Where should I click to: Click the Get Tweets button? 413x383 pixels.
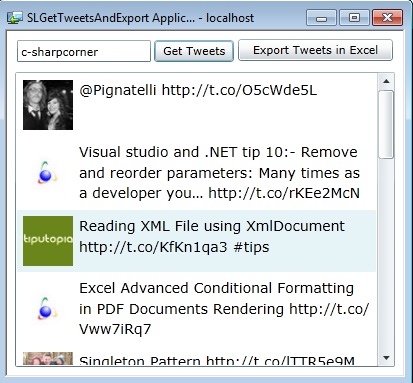pyautogui.click(x=194, y=51)
